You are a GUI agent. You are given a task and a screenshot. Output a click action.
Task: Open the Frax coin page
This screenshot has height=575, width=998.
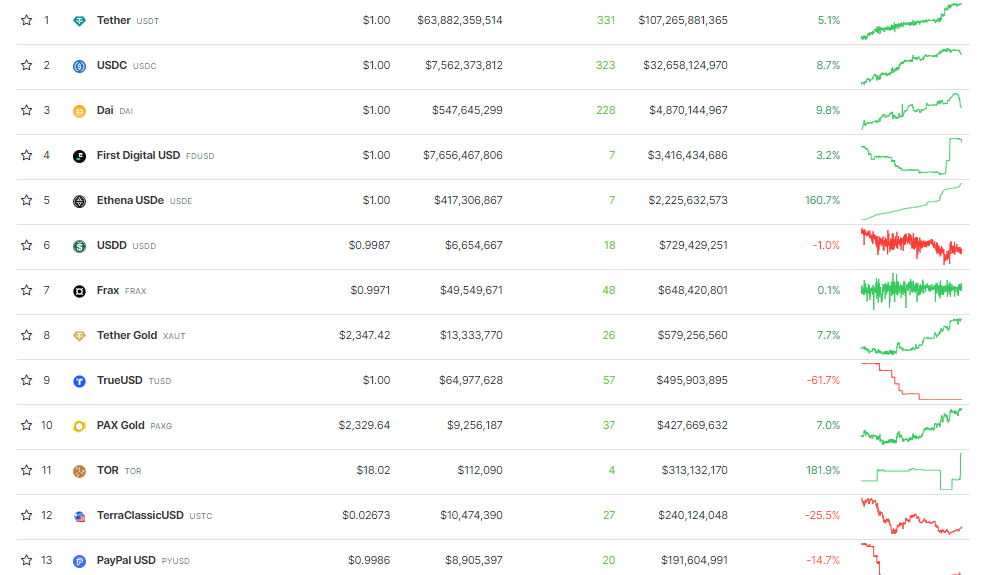pos(108,290)
